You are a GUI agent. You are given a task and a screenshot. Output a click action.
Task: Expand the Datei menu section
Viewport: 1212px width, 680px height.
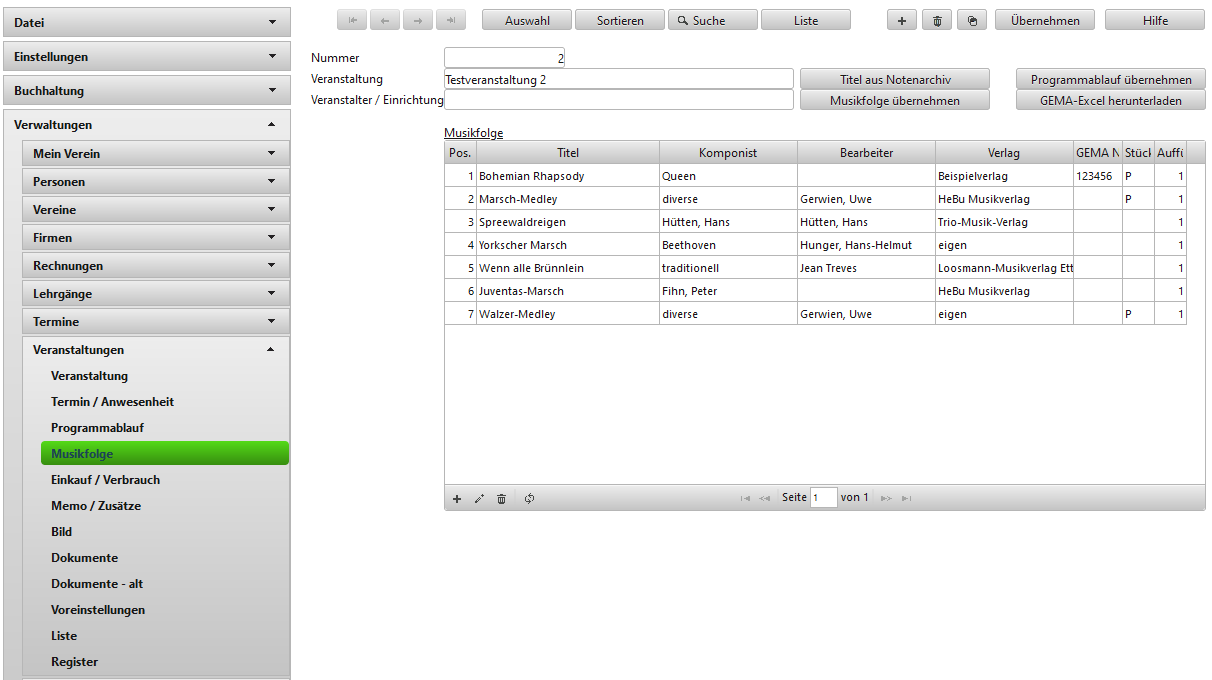147,22
